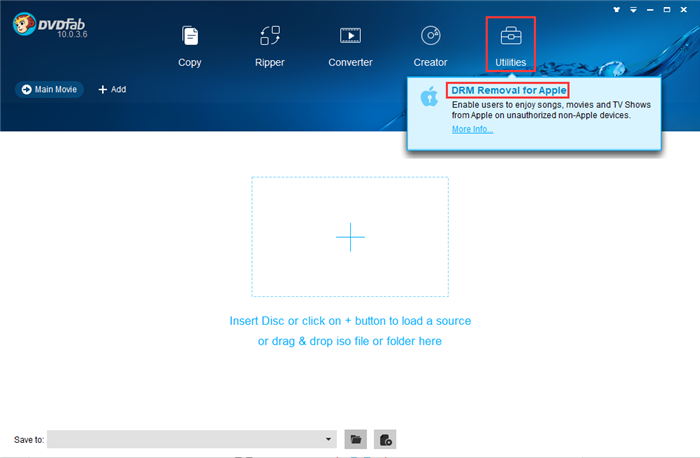
Task: Click the DRM Removal description text
Action: pos(551,110)
